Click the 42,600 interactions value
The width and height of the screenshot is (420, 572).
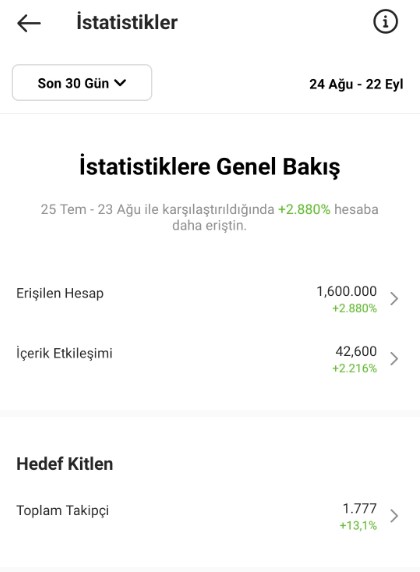pyautogui.click(x=356, y=351)
